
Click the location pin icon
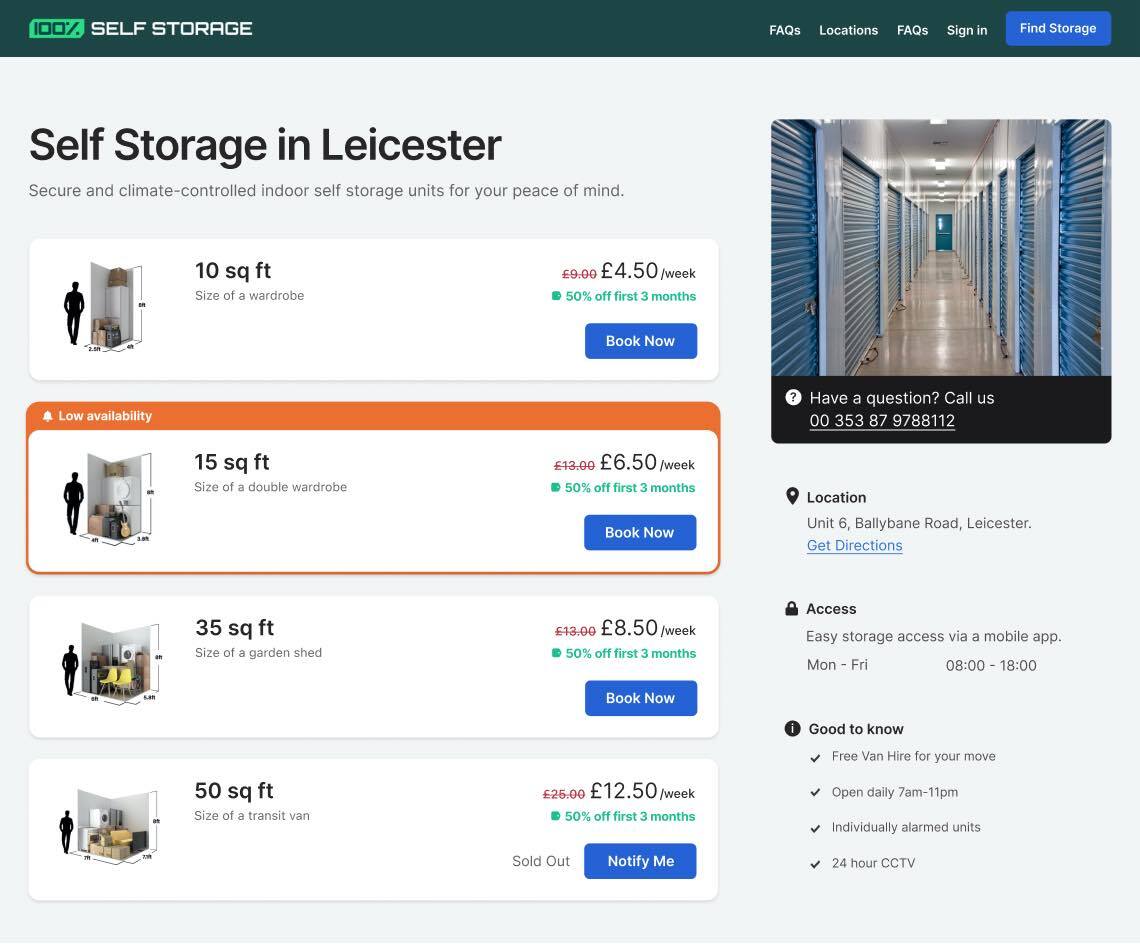coord(792,496)
